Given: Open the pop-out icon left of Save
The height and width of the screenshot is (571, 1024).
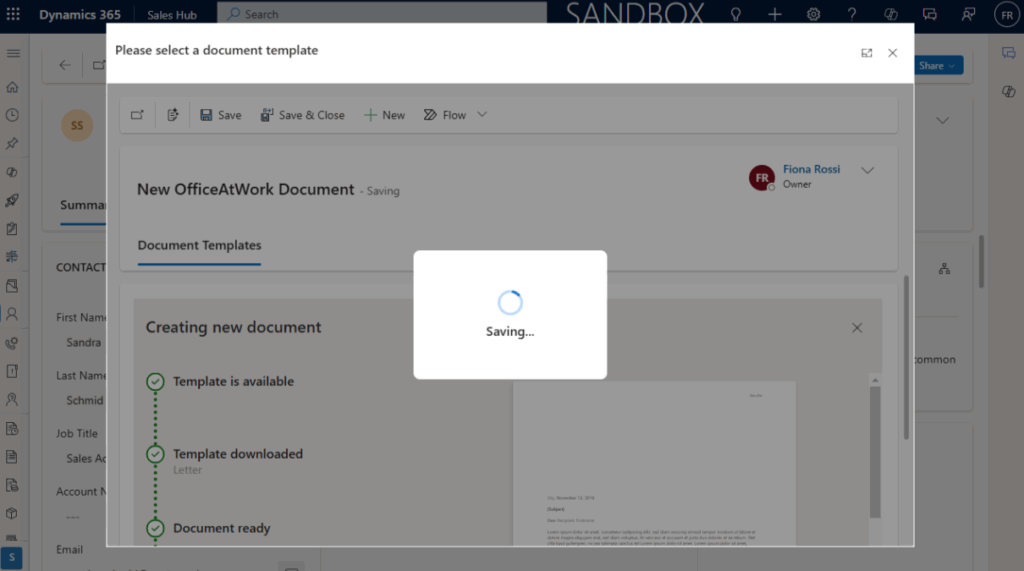Looking at the screenshot, I should point(137,115).
